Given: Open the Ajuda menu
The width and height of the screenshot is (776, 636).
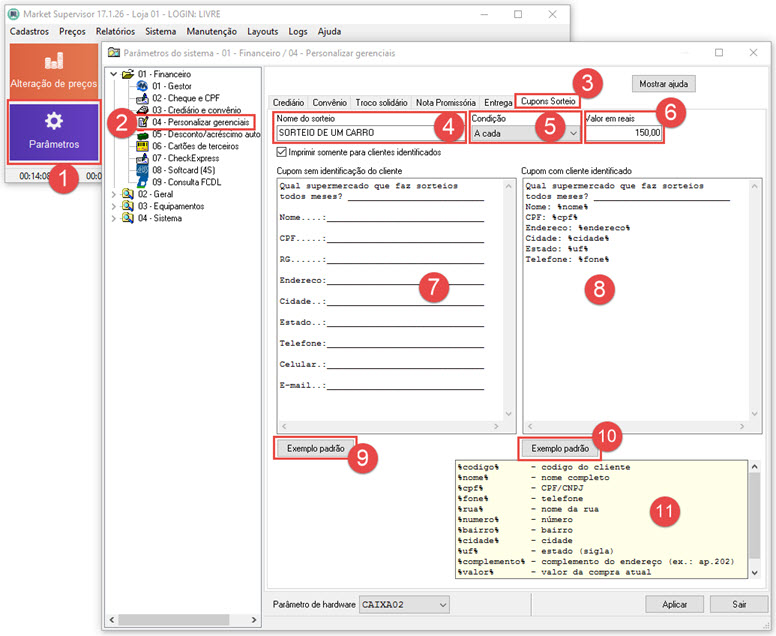Looking at the screenshot, I should (329, 31).
